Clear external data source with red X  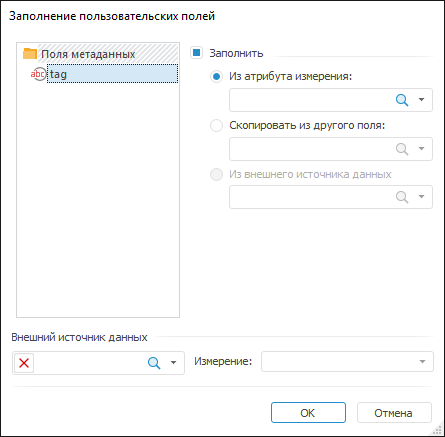click(x=24, y=363)
